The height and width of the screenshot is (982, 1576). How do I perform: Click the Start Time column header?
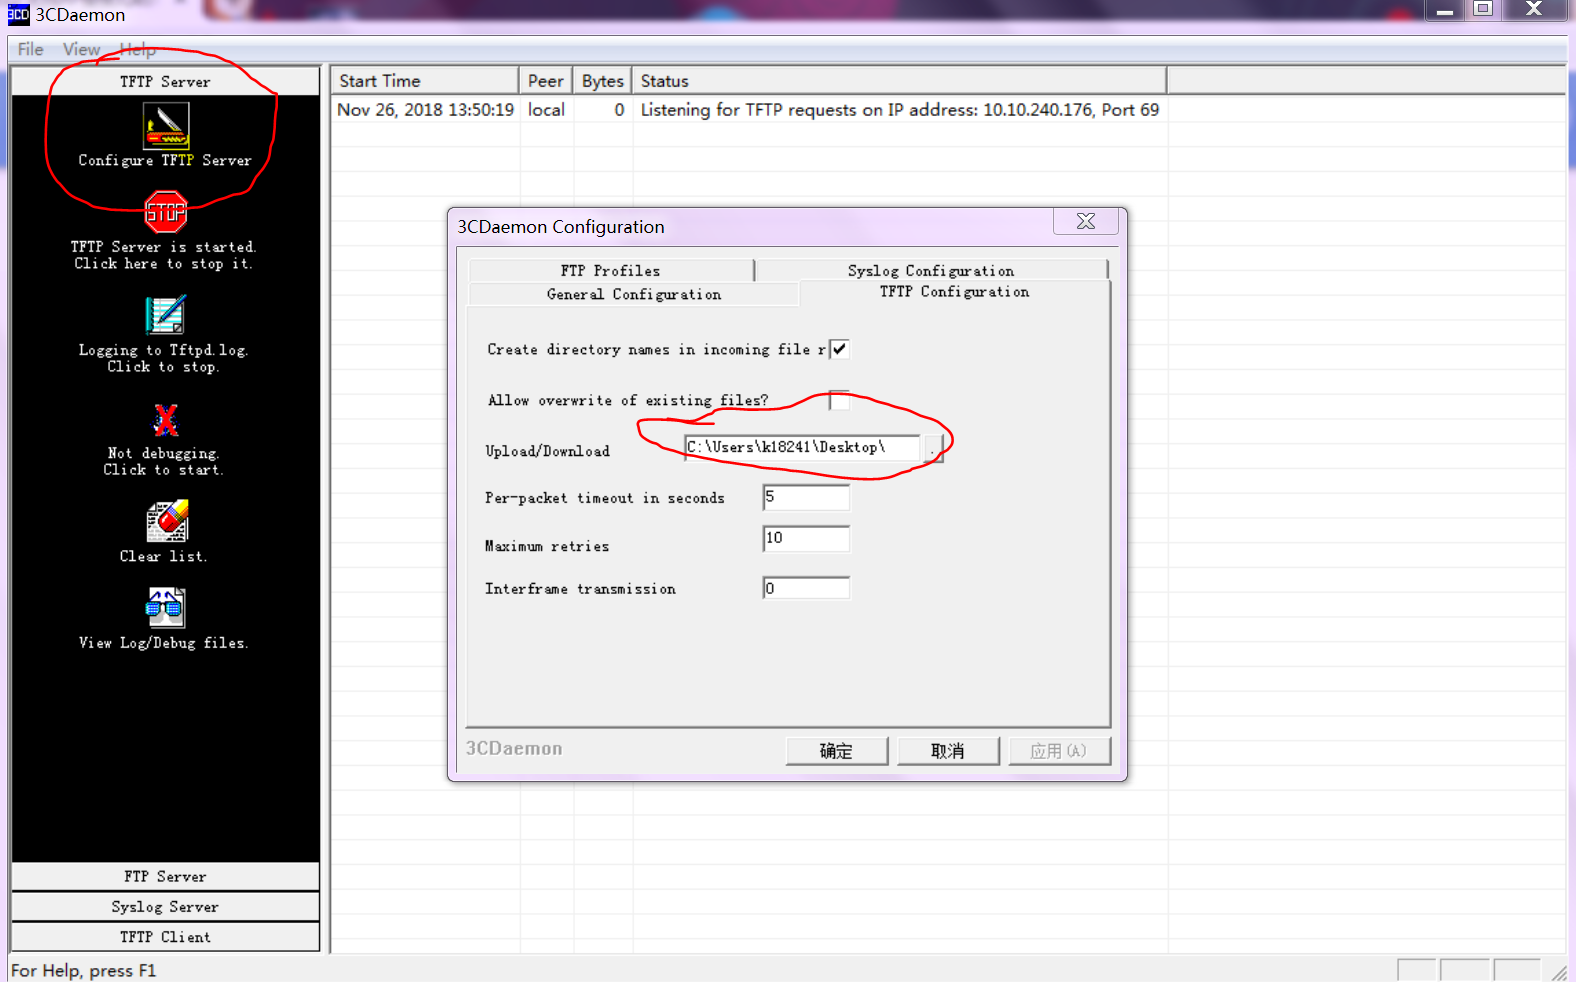pos(425,81)
